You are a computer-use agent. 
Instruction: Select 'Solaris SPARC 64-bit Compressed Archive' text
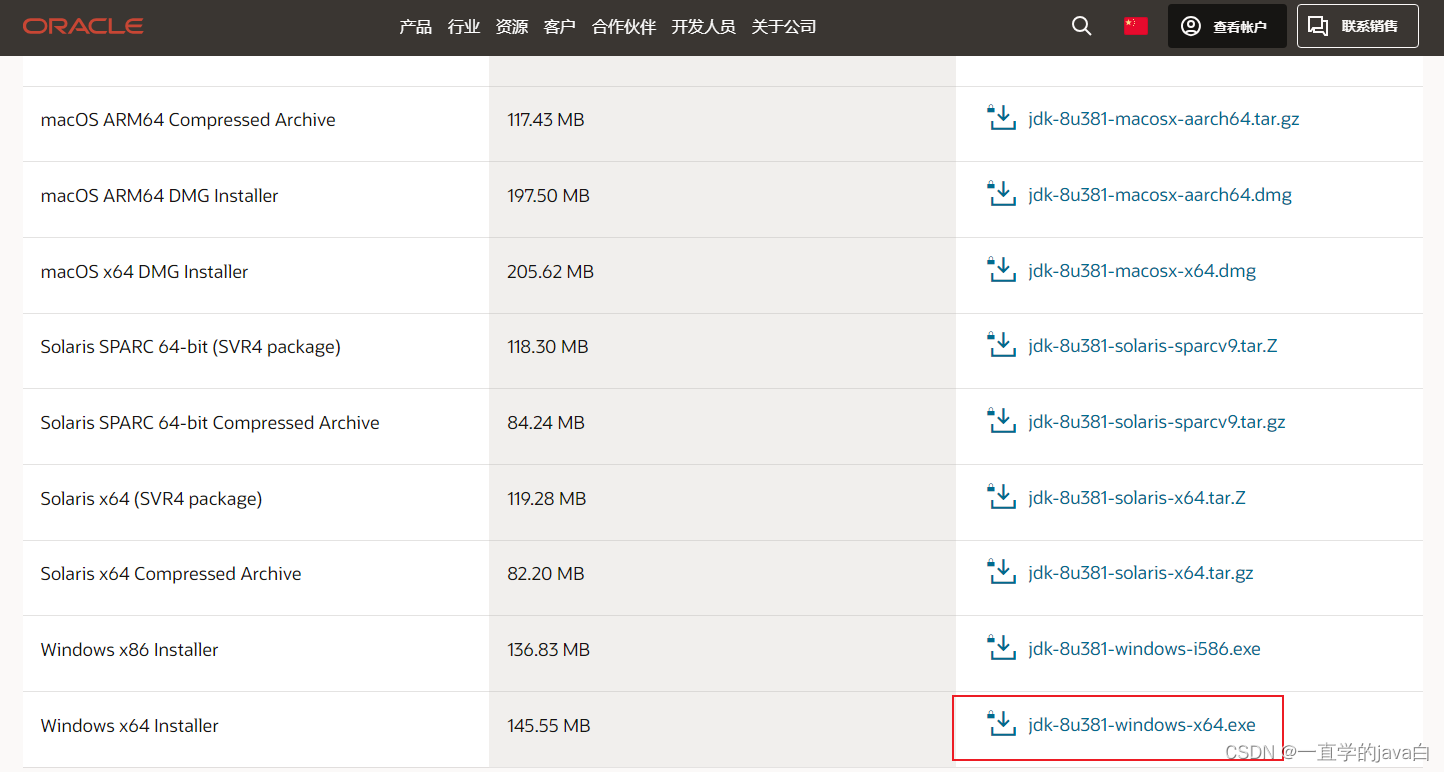coord(210,423)
